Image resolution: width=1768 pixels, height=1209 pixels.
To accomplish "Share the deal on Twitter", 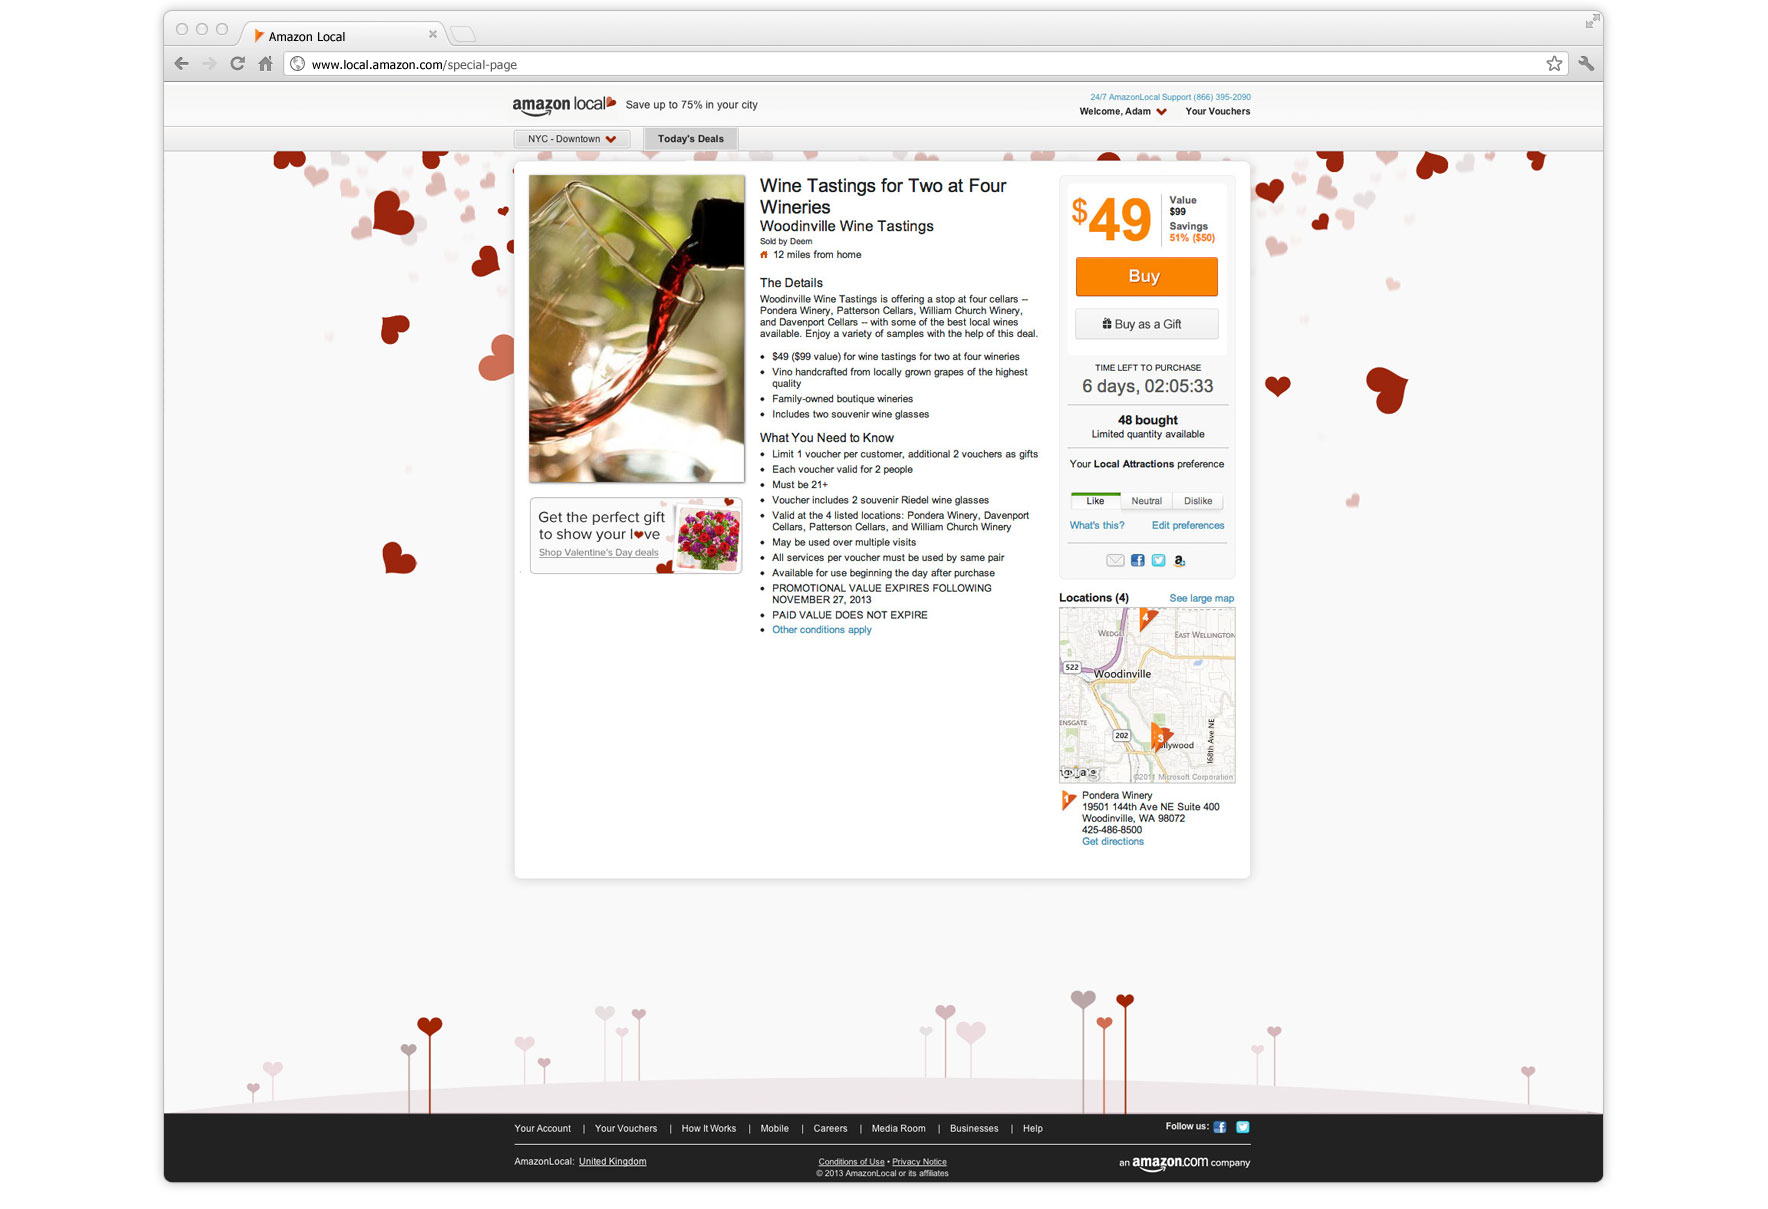I will [1158, 561].
